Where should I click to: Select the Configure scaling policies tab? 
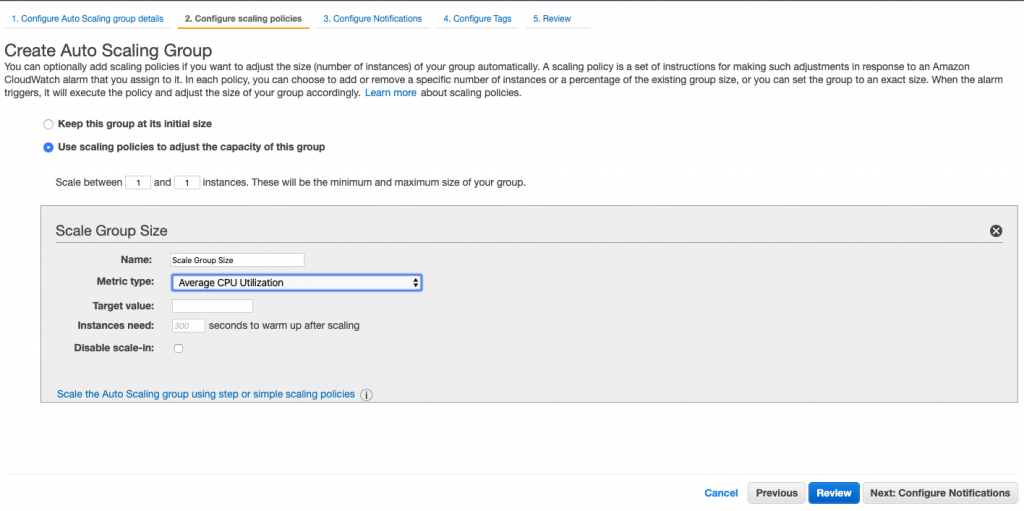point(243,19)
